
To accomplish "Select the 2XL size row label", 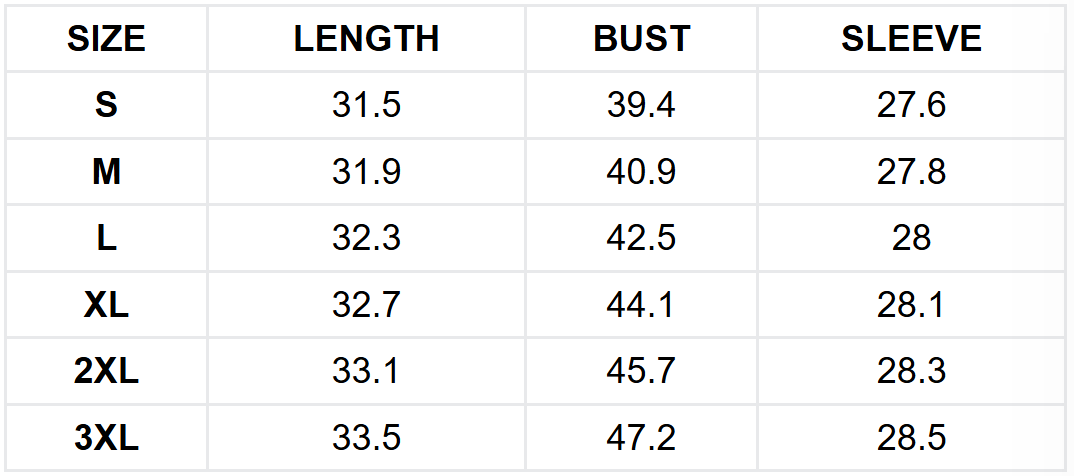I will click(x=106, y=372).
